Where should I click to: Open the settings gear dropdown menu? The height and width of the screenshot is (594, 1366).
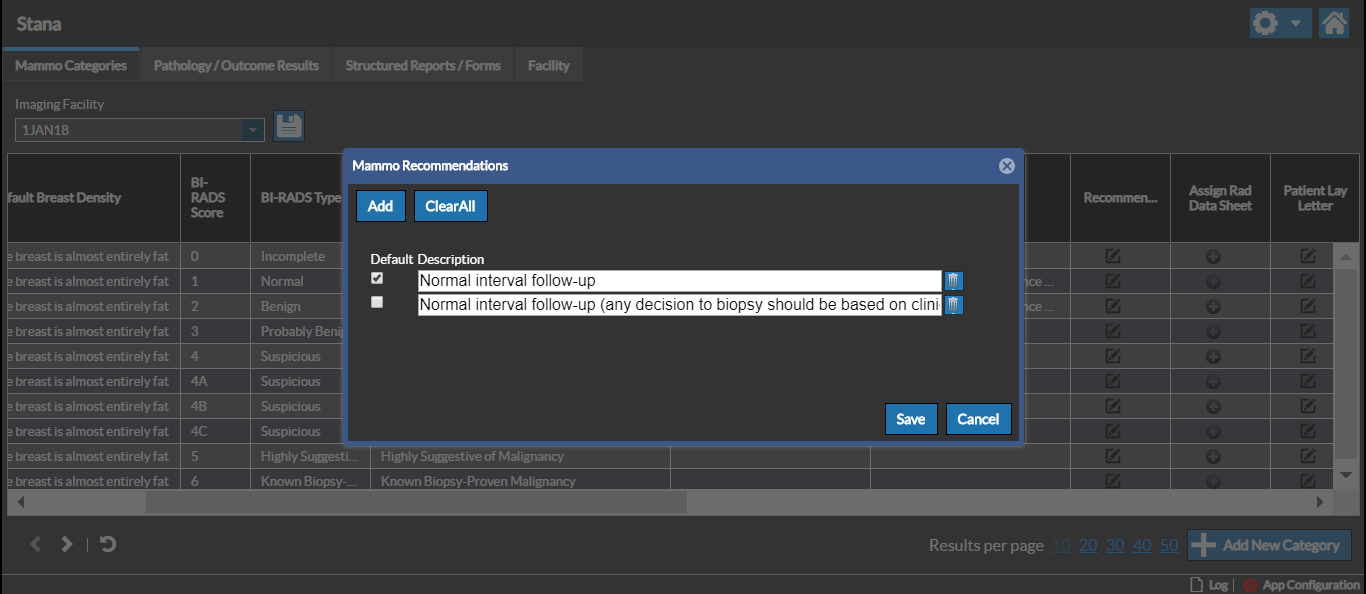pos(1280,23)
